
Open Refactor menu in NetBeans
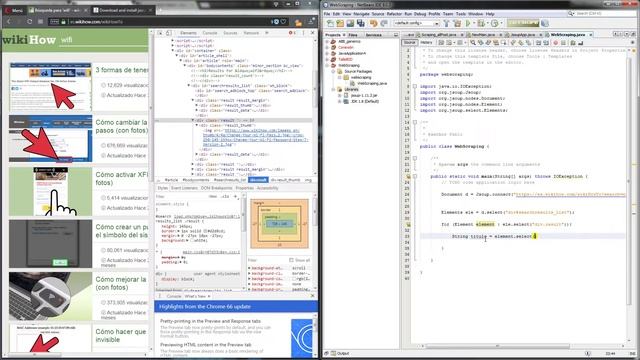(x=394, y=14)
